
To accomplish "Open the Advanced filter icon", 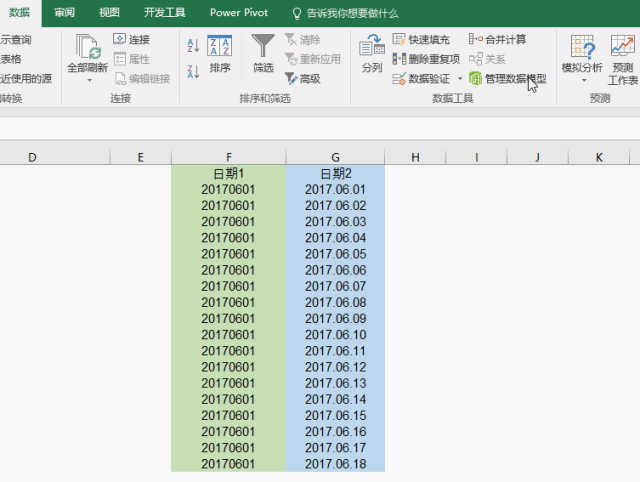I will click(x=291, y=78).
